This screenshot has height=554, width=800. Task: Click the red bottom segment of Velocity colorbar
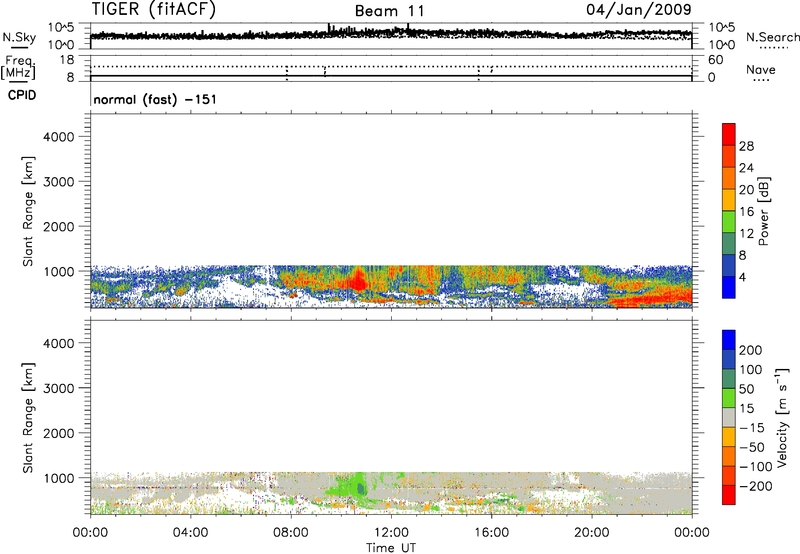(x=729, y=495)
